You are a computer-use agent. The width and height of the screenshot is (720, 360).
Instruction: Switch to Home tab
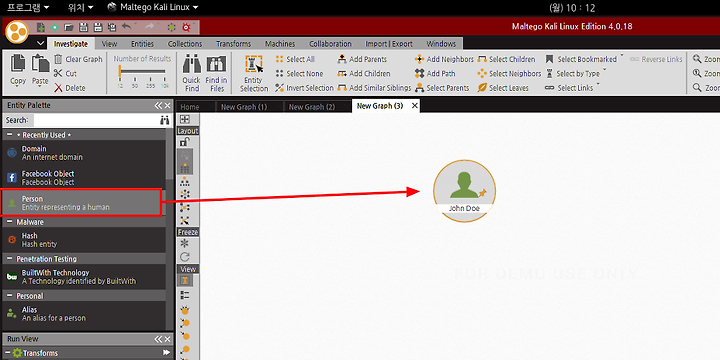[x=190, y=107]
